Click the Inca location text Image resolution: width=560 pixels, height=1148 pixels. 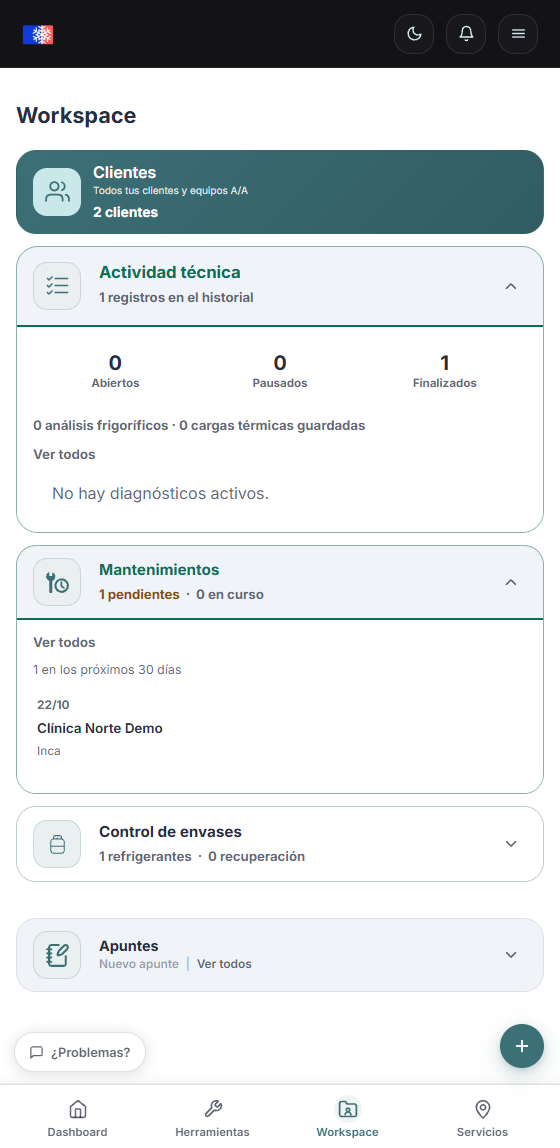point(49,750)
